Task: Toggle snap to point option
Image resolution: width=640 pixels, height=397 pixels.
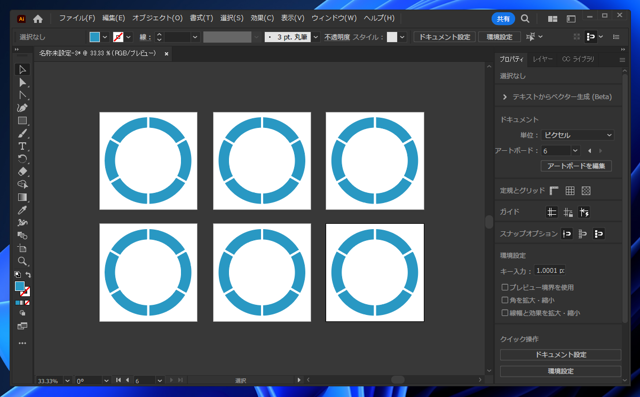Action: pos(567,234)
